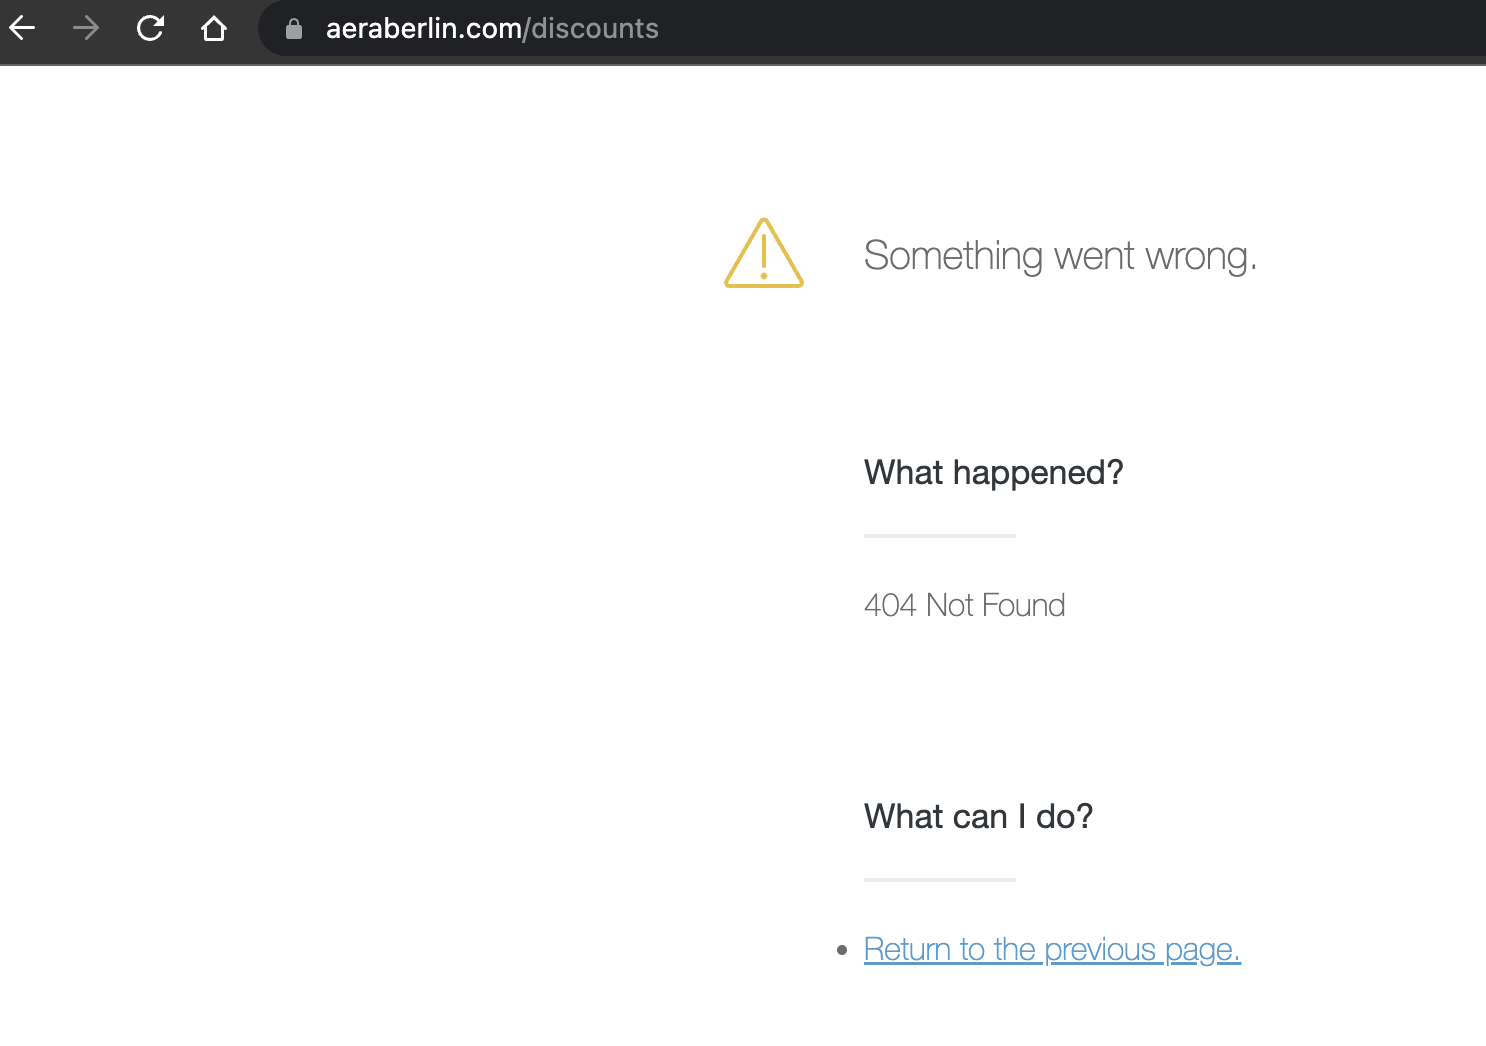Click the 'Something went wrong.' heading

pyautogui.click(x=1060, y=256)
